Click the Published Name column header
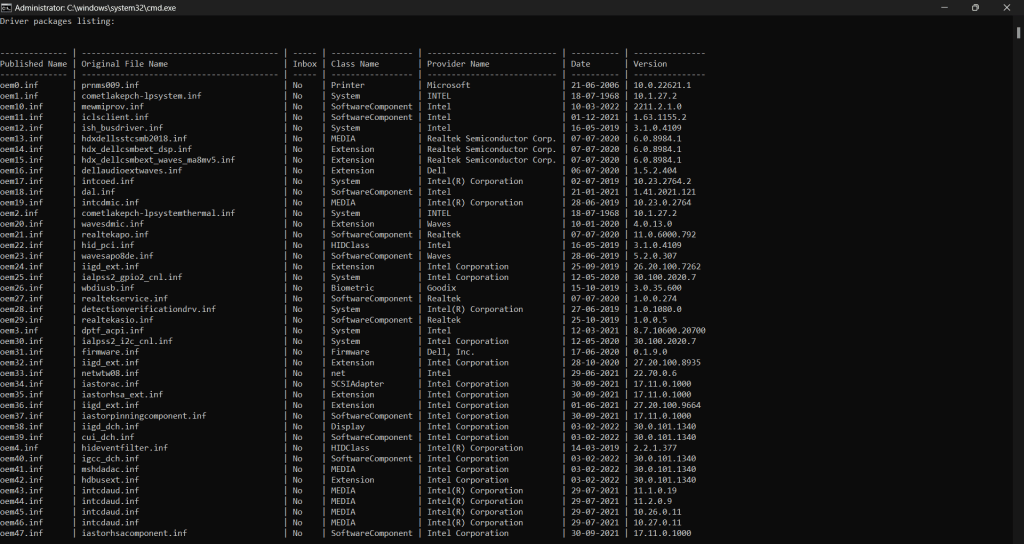The height and width of the screenshot is (544, 1024). (x=33, y=64)
